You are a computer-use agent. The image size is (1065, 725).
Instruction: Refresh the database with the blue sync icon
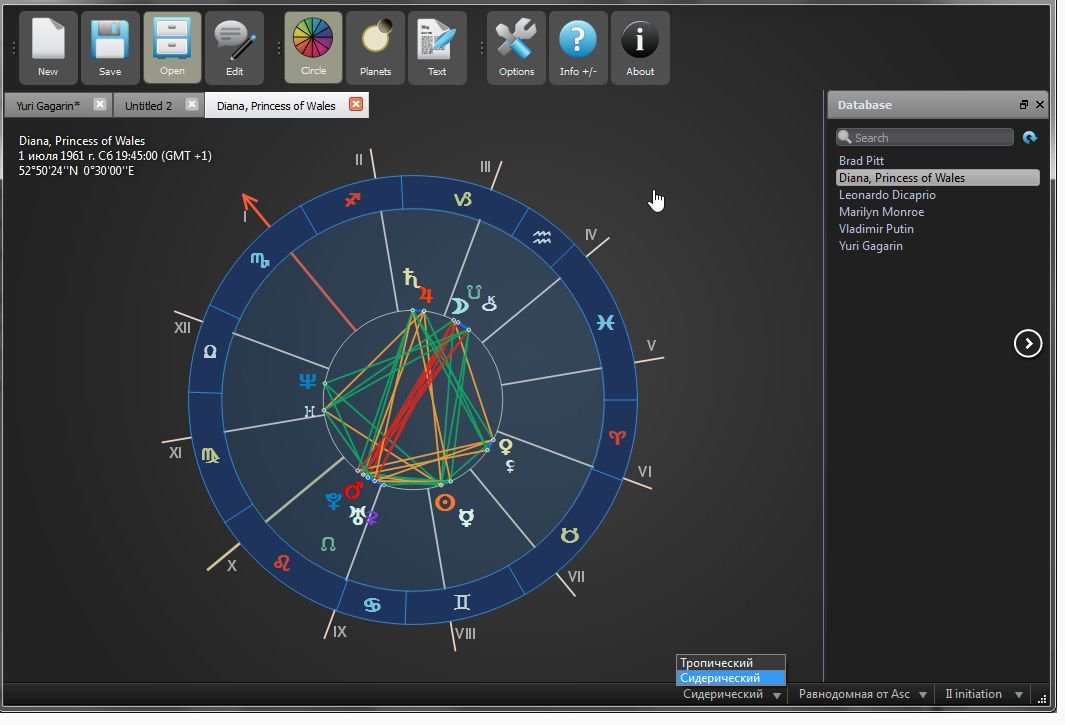click(x=1030, y=137)
